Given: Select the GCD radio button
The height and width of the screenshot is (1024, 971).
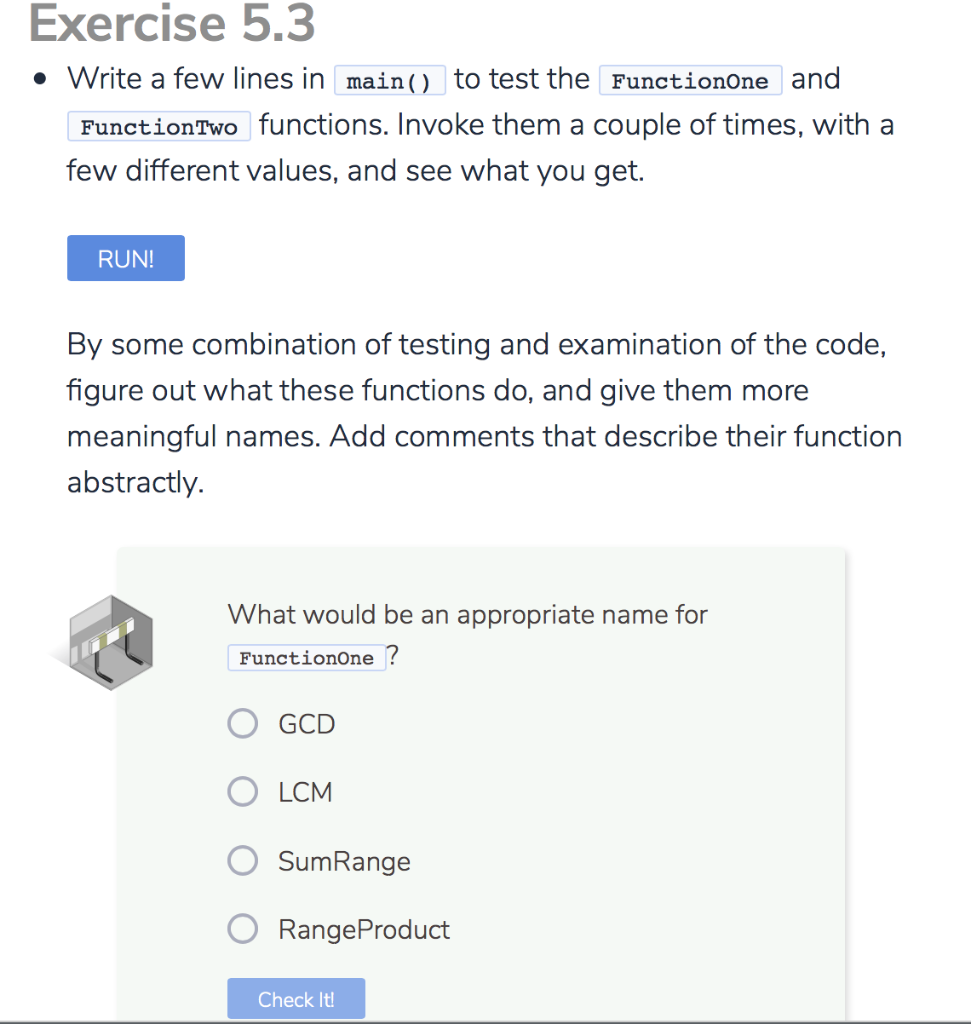Looking at the screenshot, I should [x=242, y=723].
